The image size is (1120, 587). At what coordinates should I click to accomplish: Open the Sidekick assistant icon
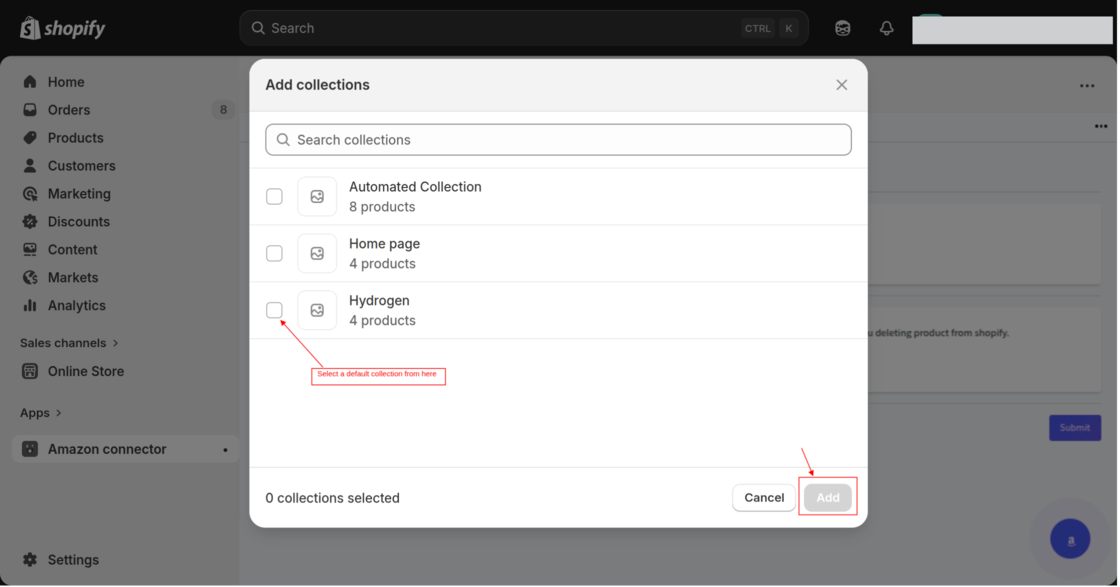843,28
